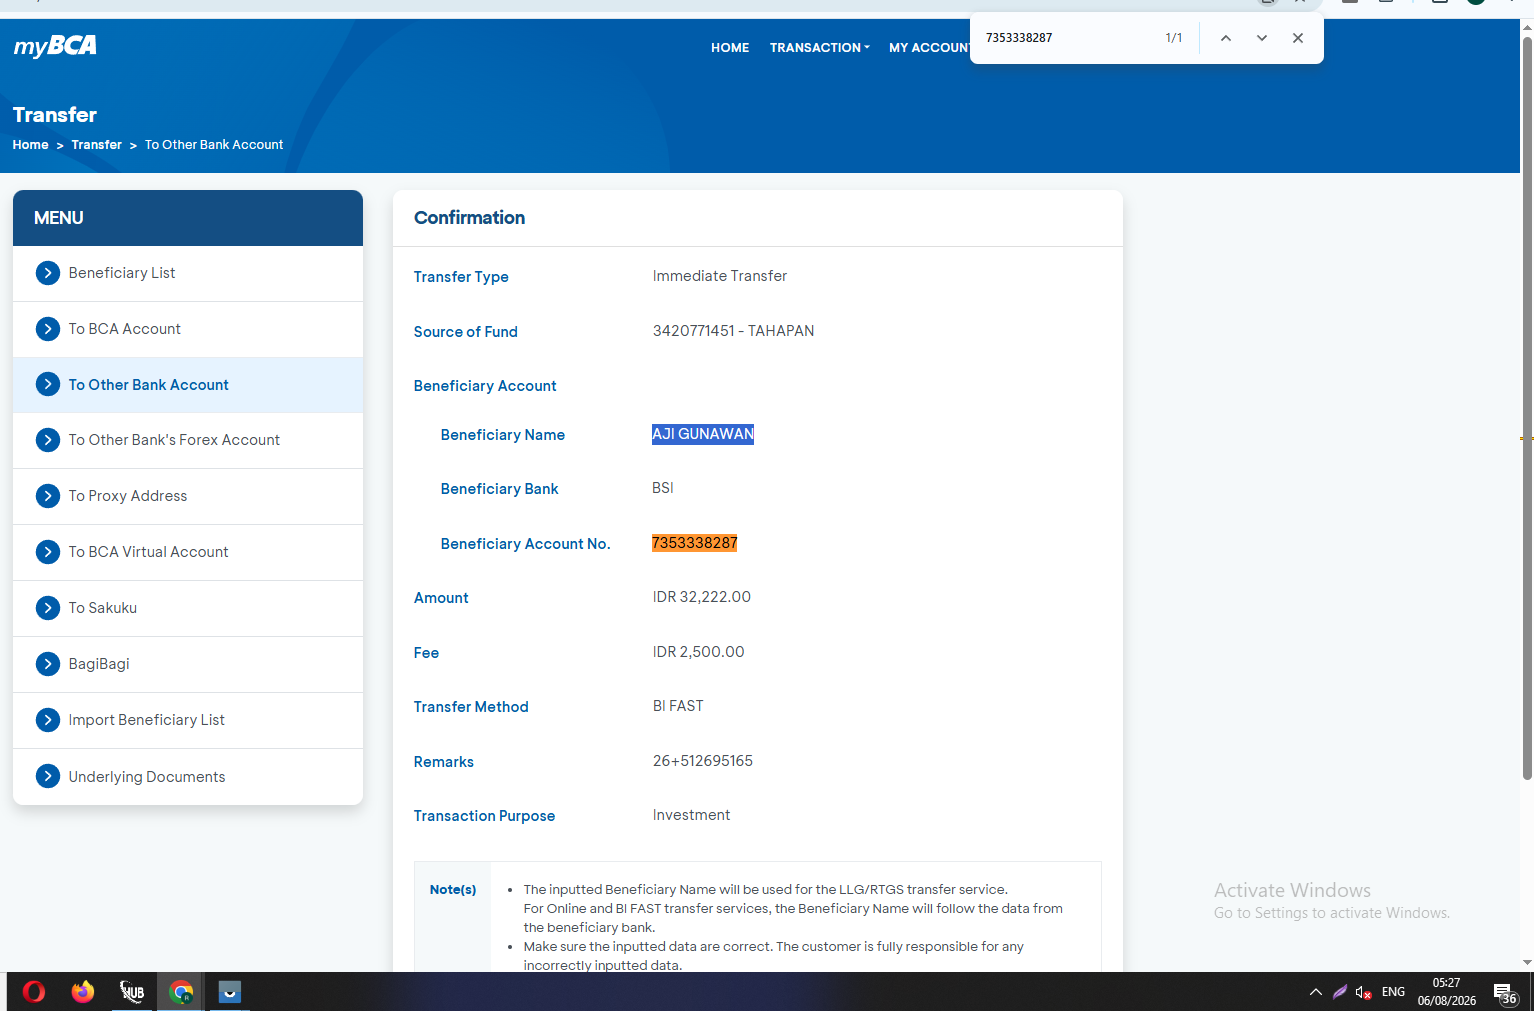1534x1011 pixels.
Task: Click the arrow icon beside To Sakuku
Action: (47, 608)
